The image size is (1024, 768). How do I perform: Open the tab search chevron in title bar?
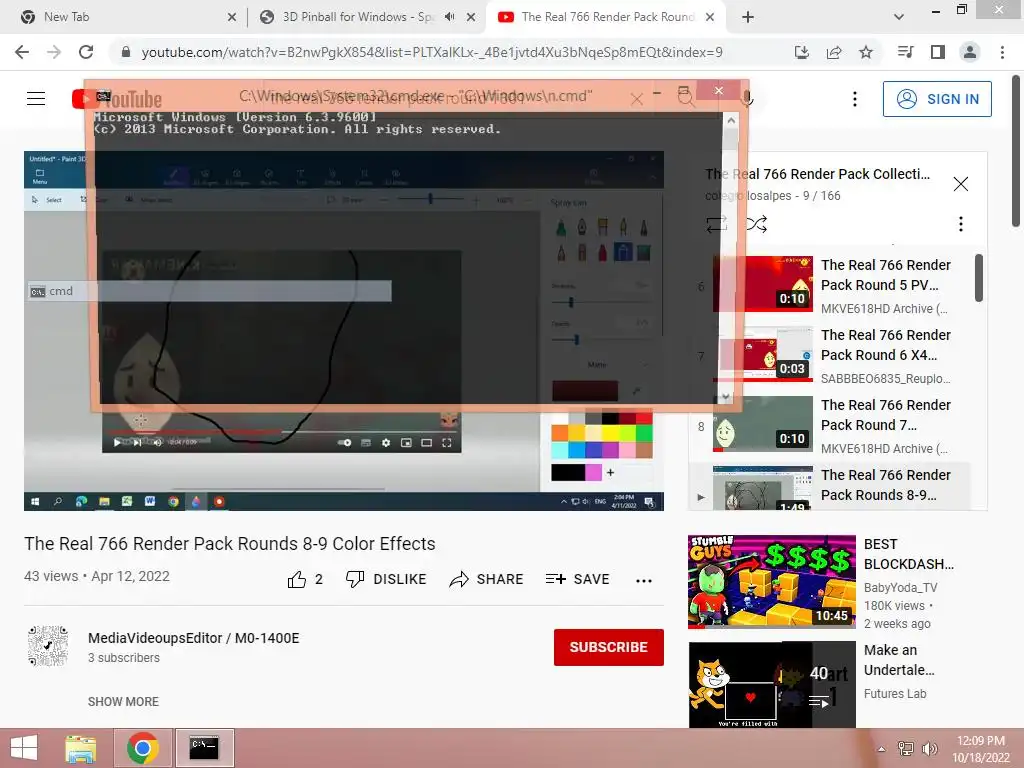[899, 17]
